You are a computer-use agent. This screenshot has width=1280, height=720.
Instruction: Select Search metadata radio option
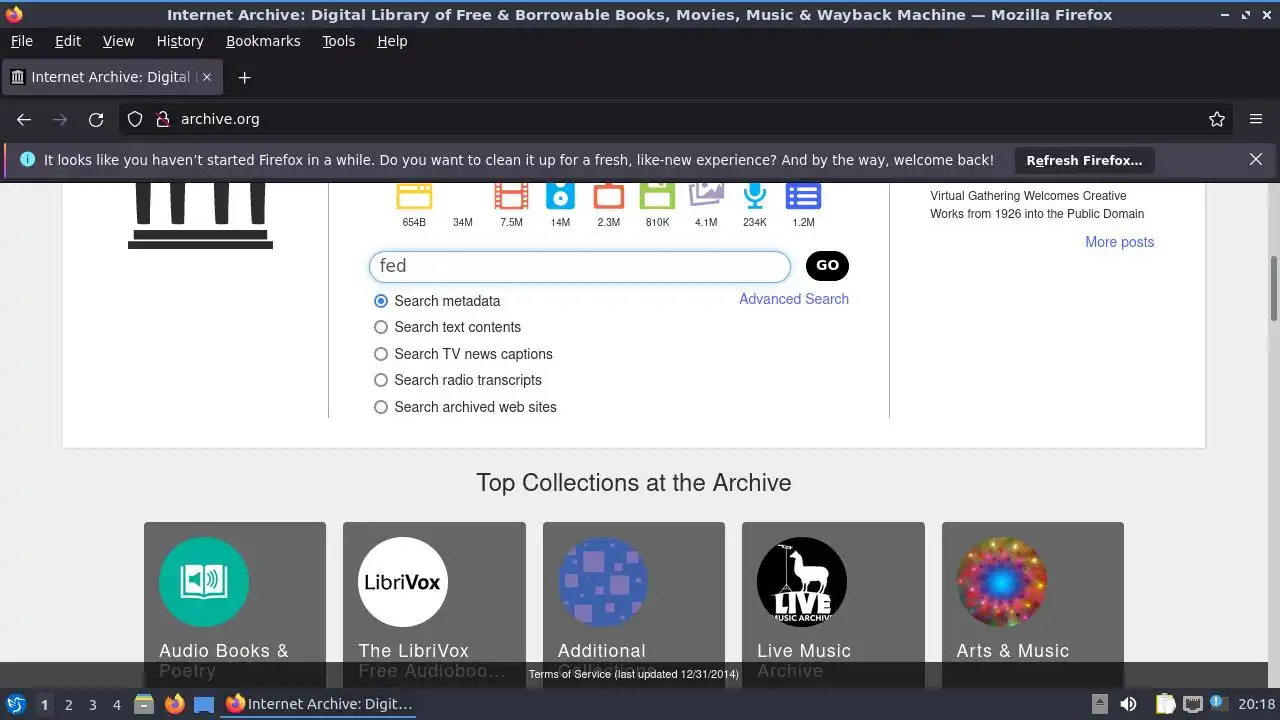click(380, 301)
